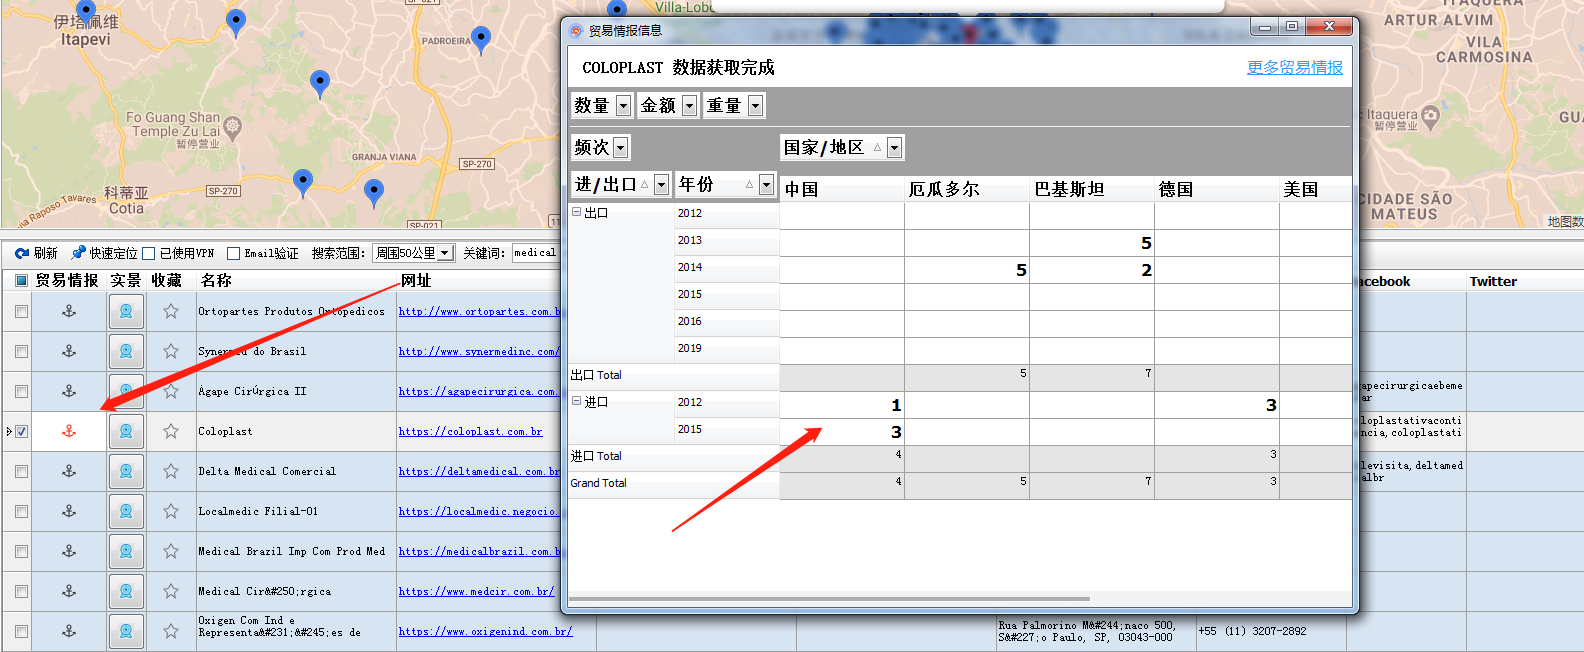This screenshot has width=1584, height=652.
Task: Click the 关键词 input containing medical
Action: tap(536, 253)
